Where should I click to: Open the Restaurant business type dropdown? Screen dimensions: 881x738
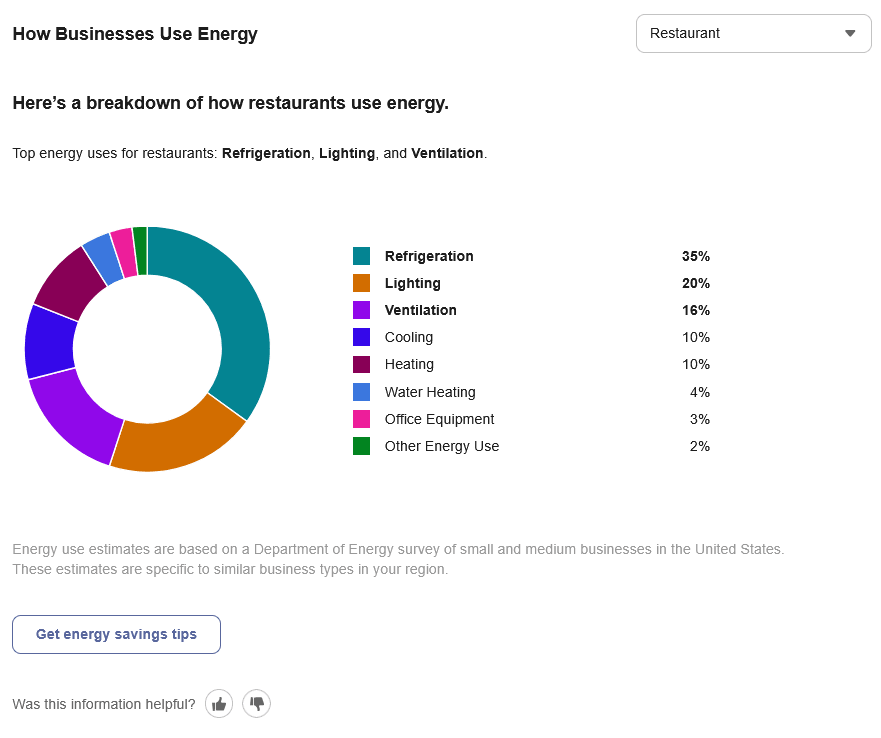[x=753, y=33]
